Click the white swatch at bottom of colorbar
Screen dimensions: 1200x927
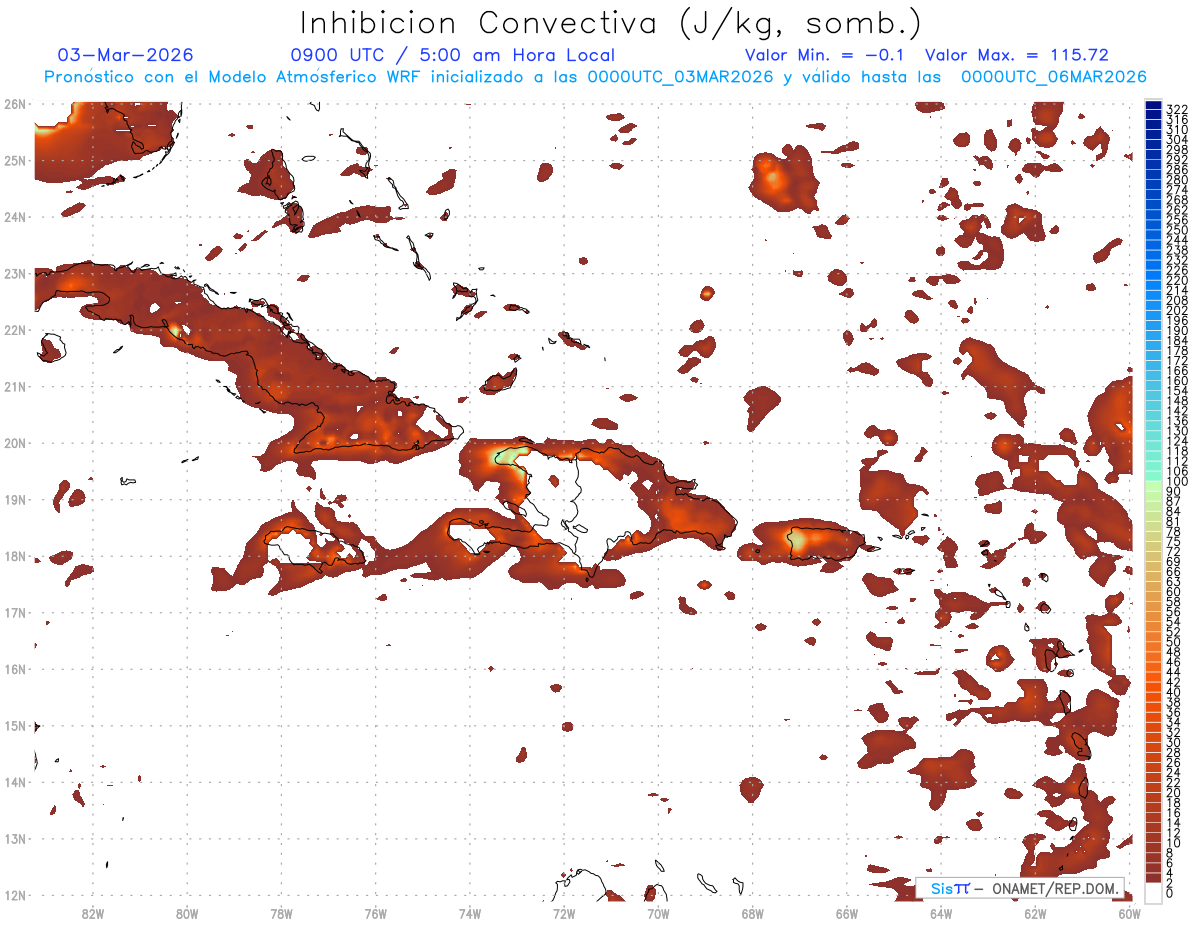(1153, 893)
